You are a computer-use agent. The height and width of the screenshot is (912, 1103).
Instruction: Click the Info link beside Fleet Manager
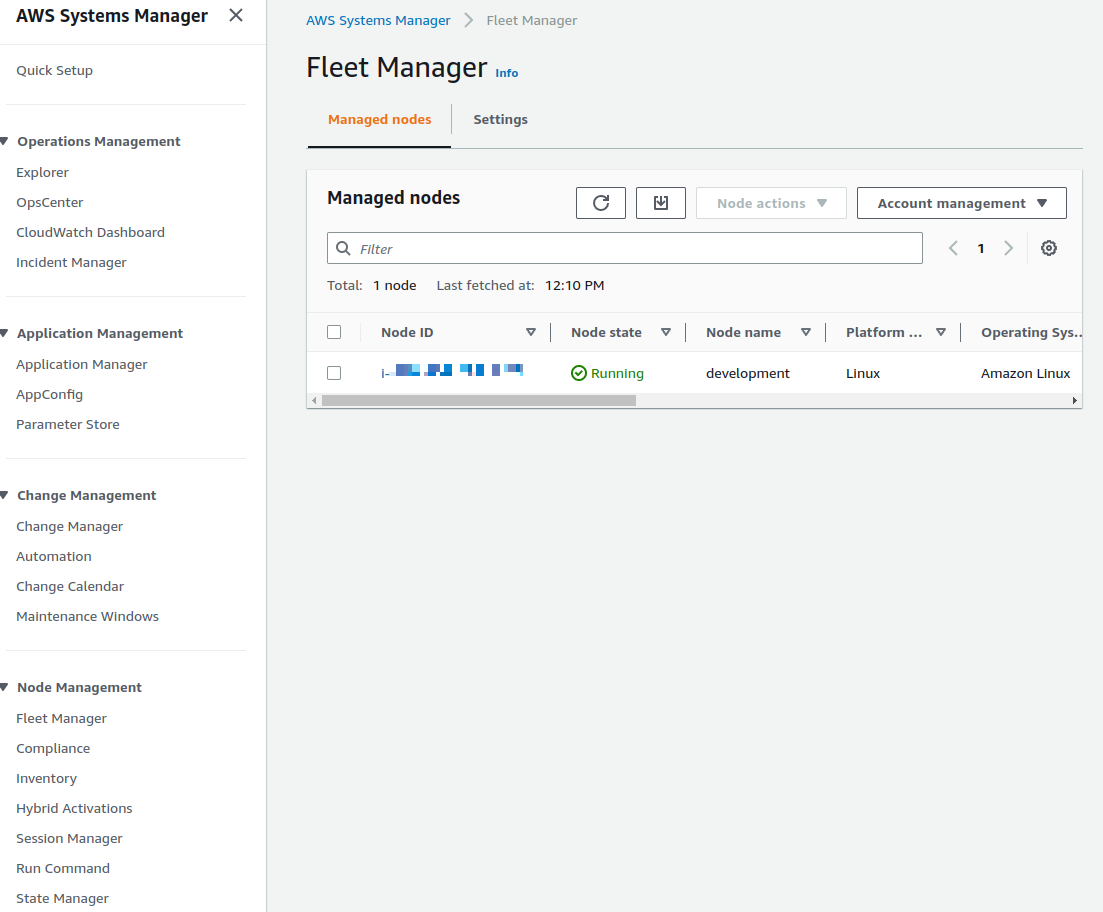[506, 73]
